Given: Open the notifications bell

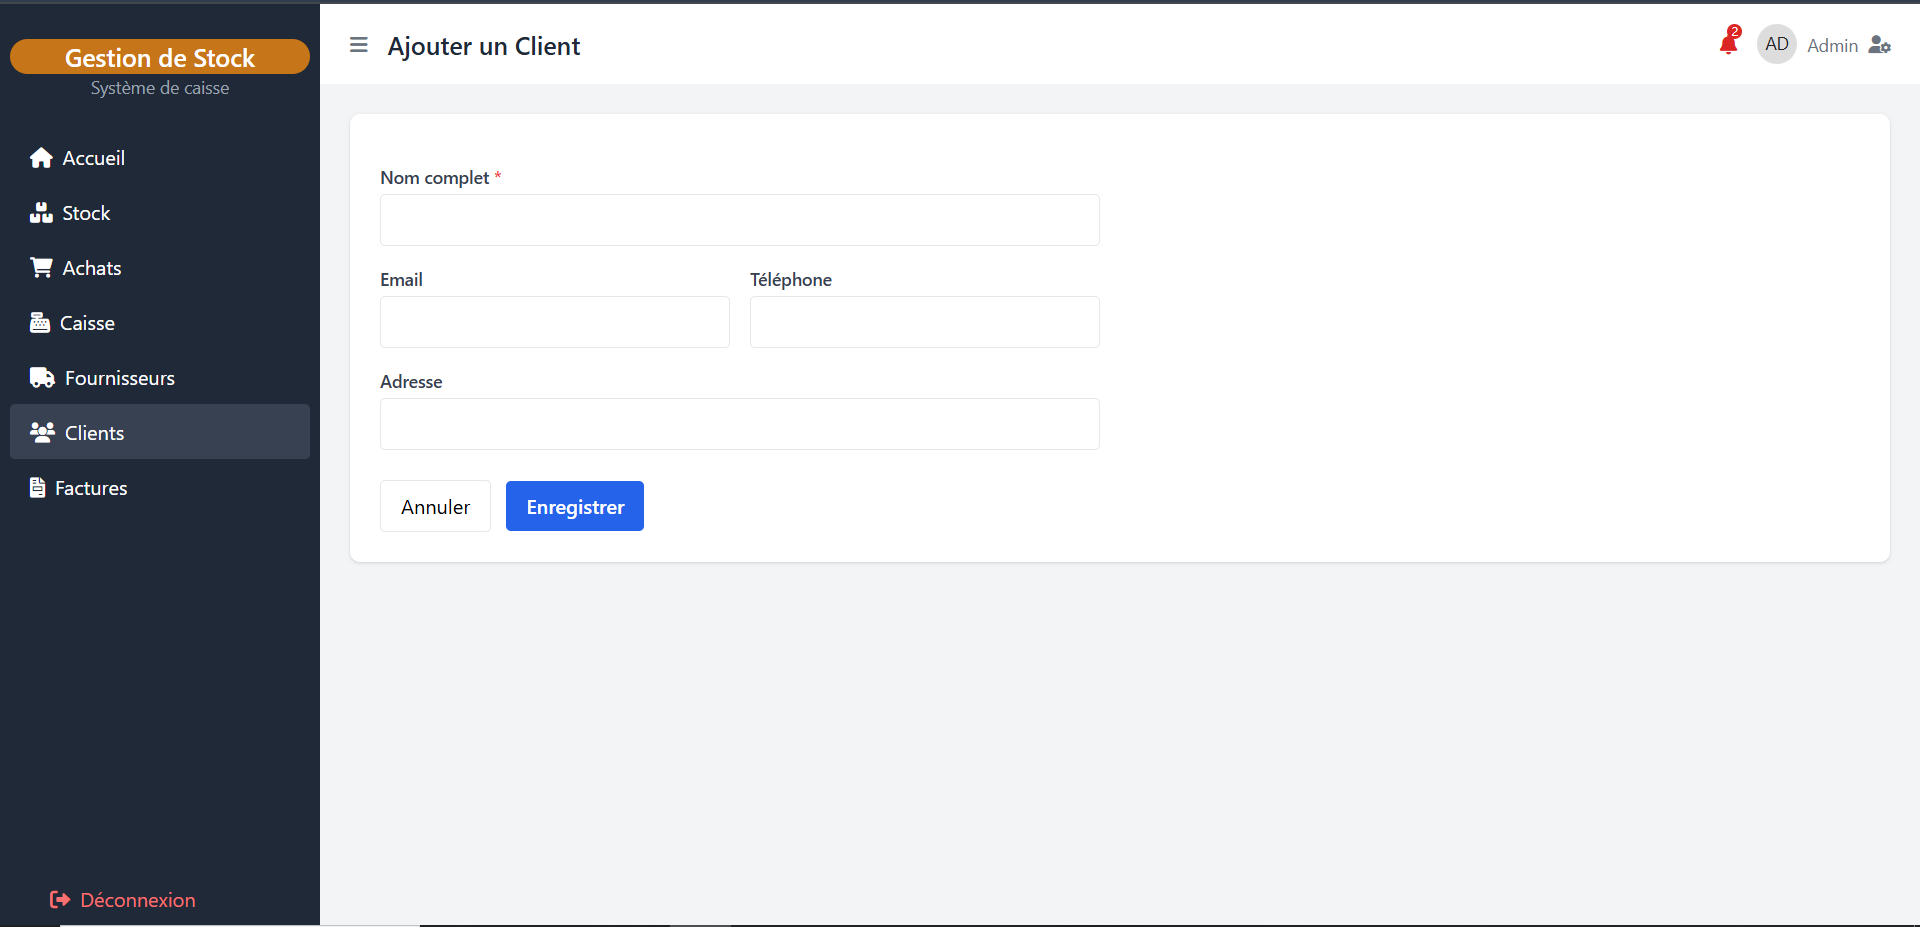Looking at the screenshot, I should click(x=1728, y=43).
